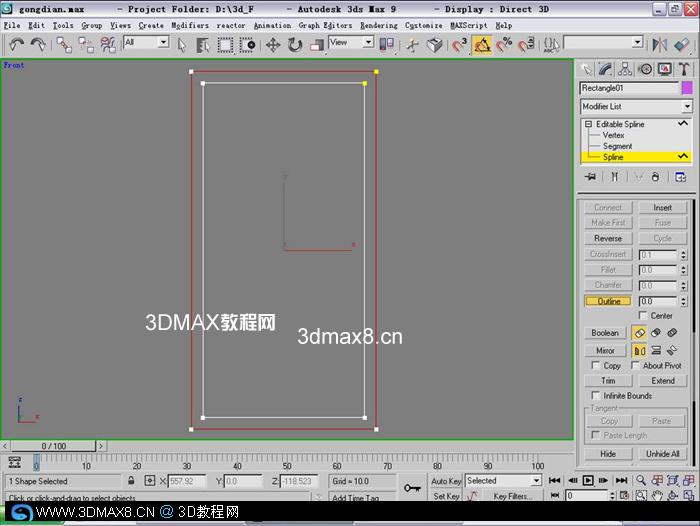
Task: Open the File menu
Action: pos(12,25)
